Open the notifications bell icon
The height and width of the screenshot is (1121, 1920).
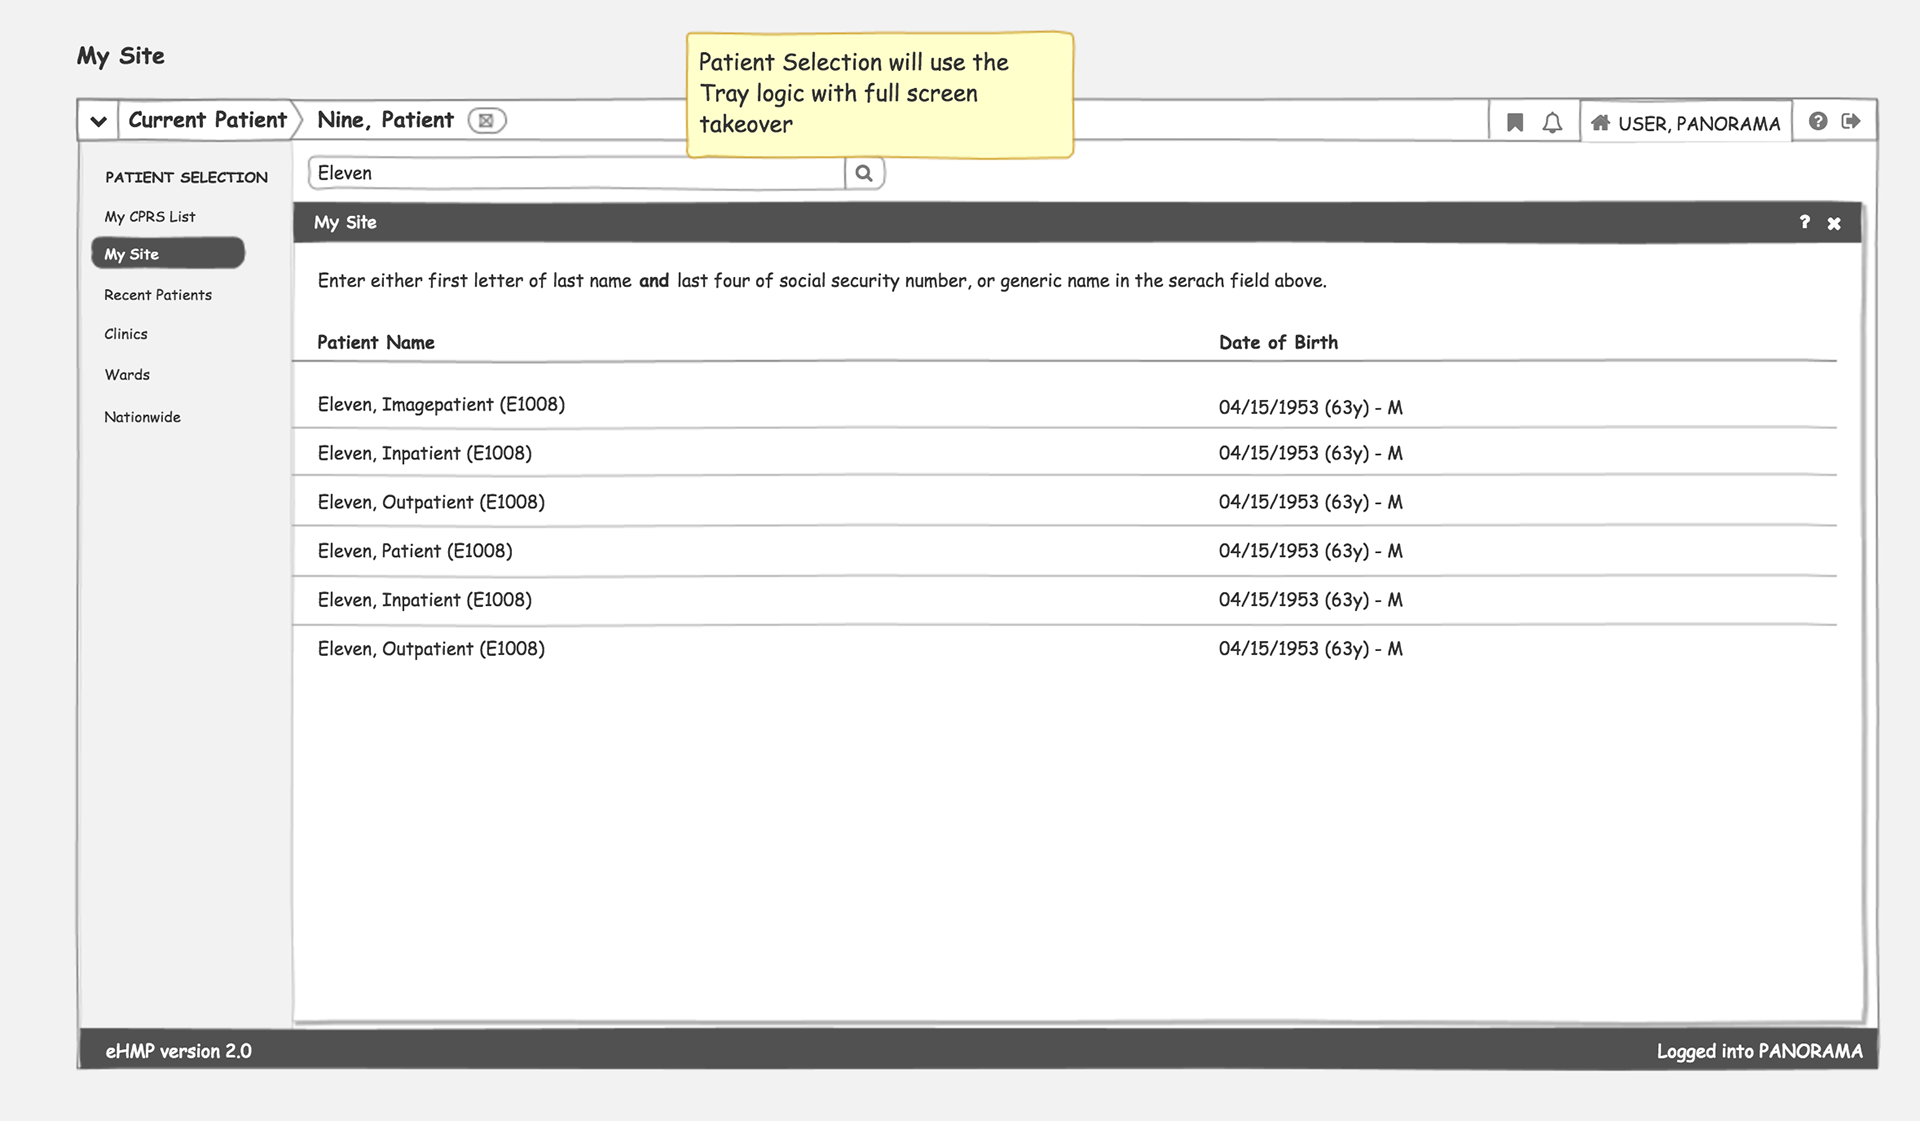1552,122
